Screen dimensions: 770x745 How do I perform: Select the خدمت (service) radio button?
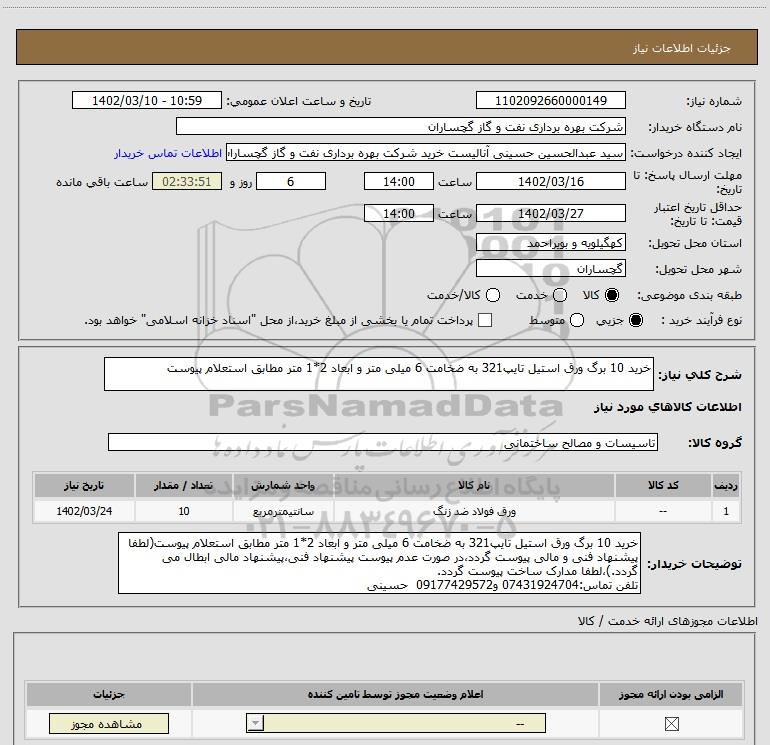click(560, 295)
